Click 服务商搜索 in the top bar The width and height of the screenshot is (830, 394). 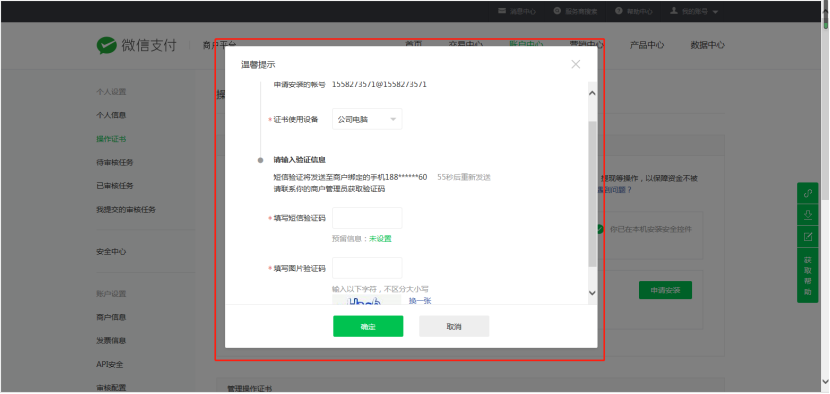tap(581, 12)
